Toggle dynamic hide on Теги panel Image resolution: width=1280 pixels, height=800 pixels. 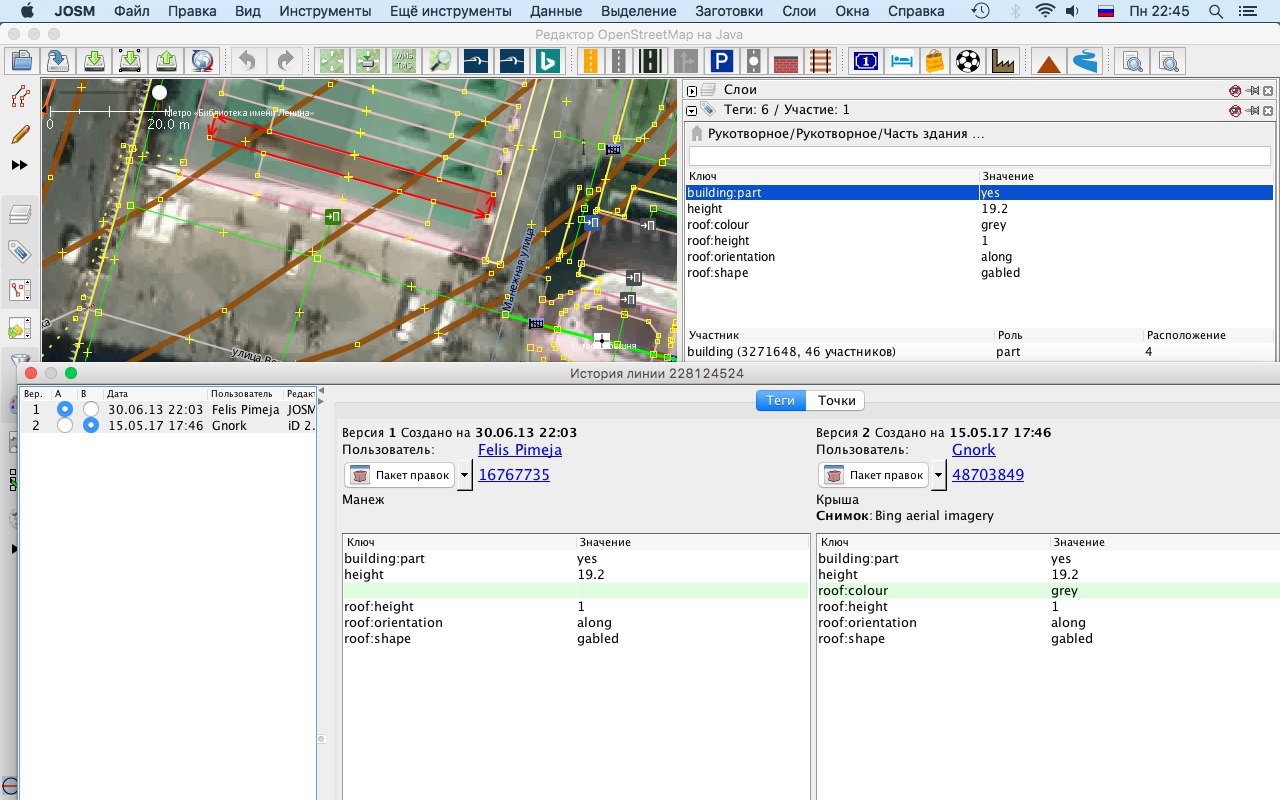pyautogui.click(x=1235, y=110)
